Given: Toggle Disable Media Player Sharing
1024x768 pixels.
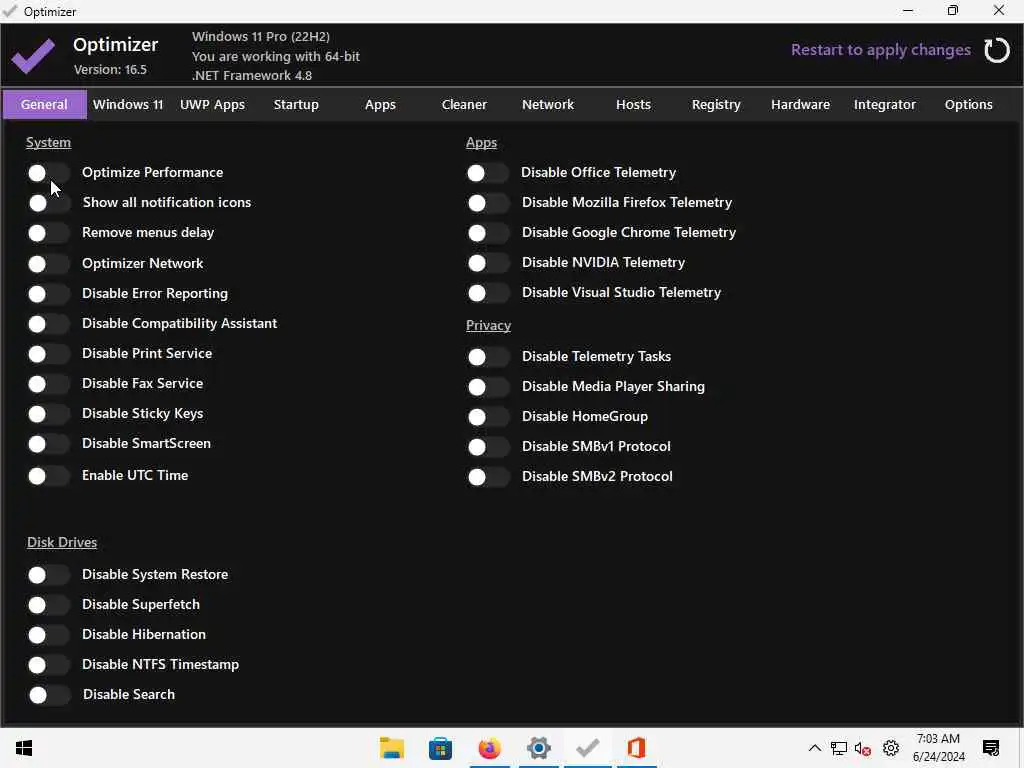Looking at the screenshot, I should 488,387.
